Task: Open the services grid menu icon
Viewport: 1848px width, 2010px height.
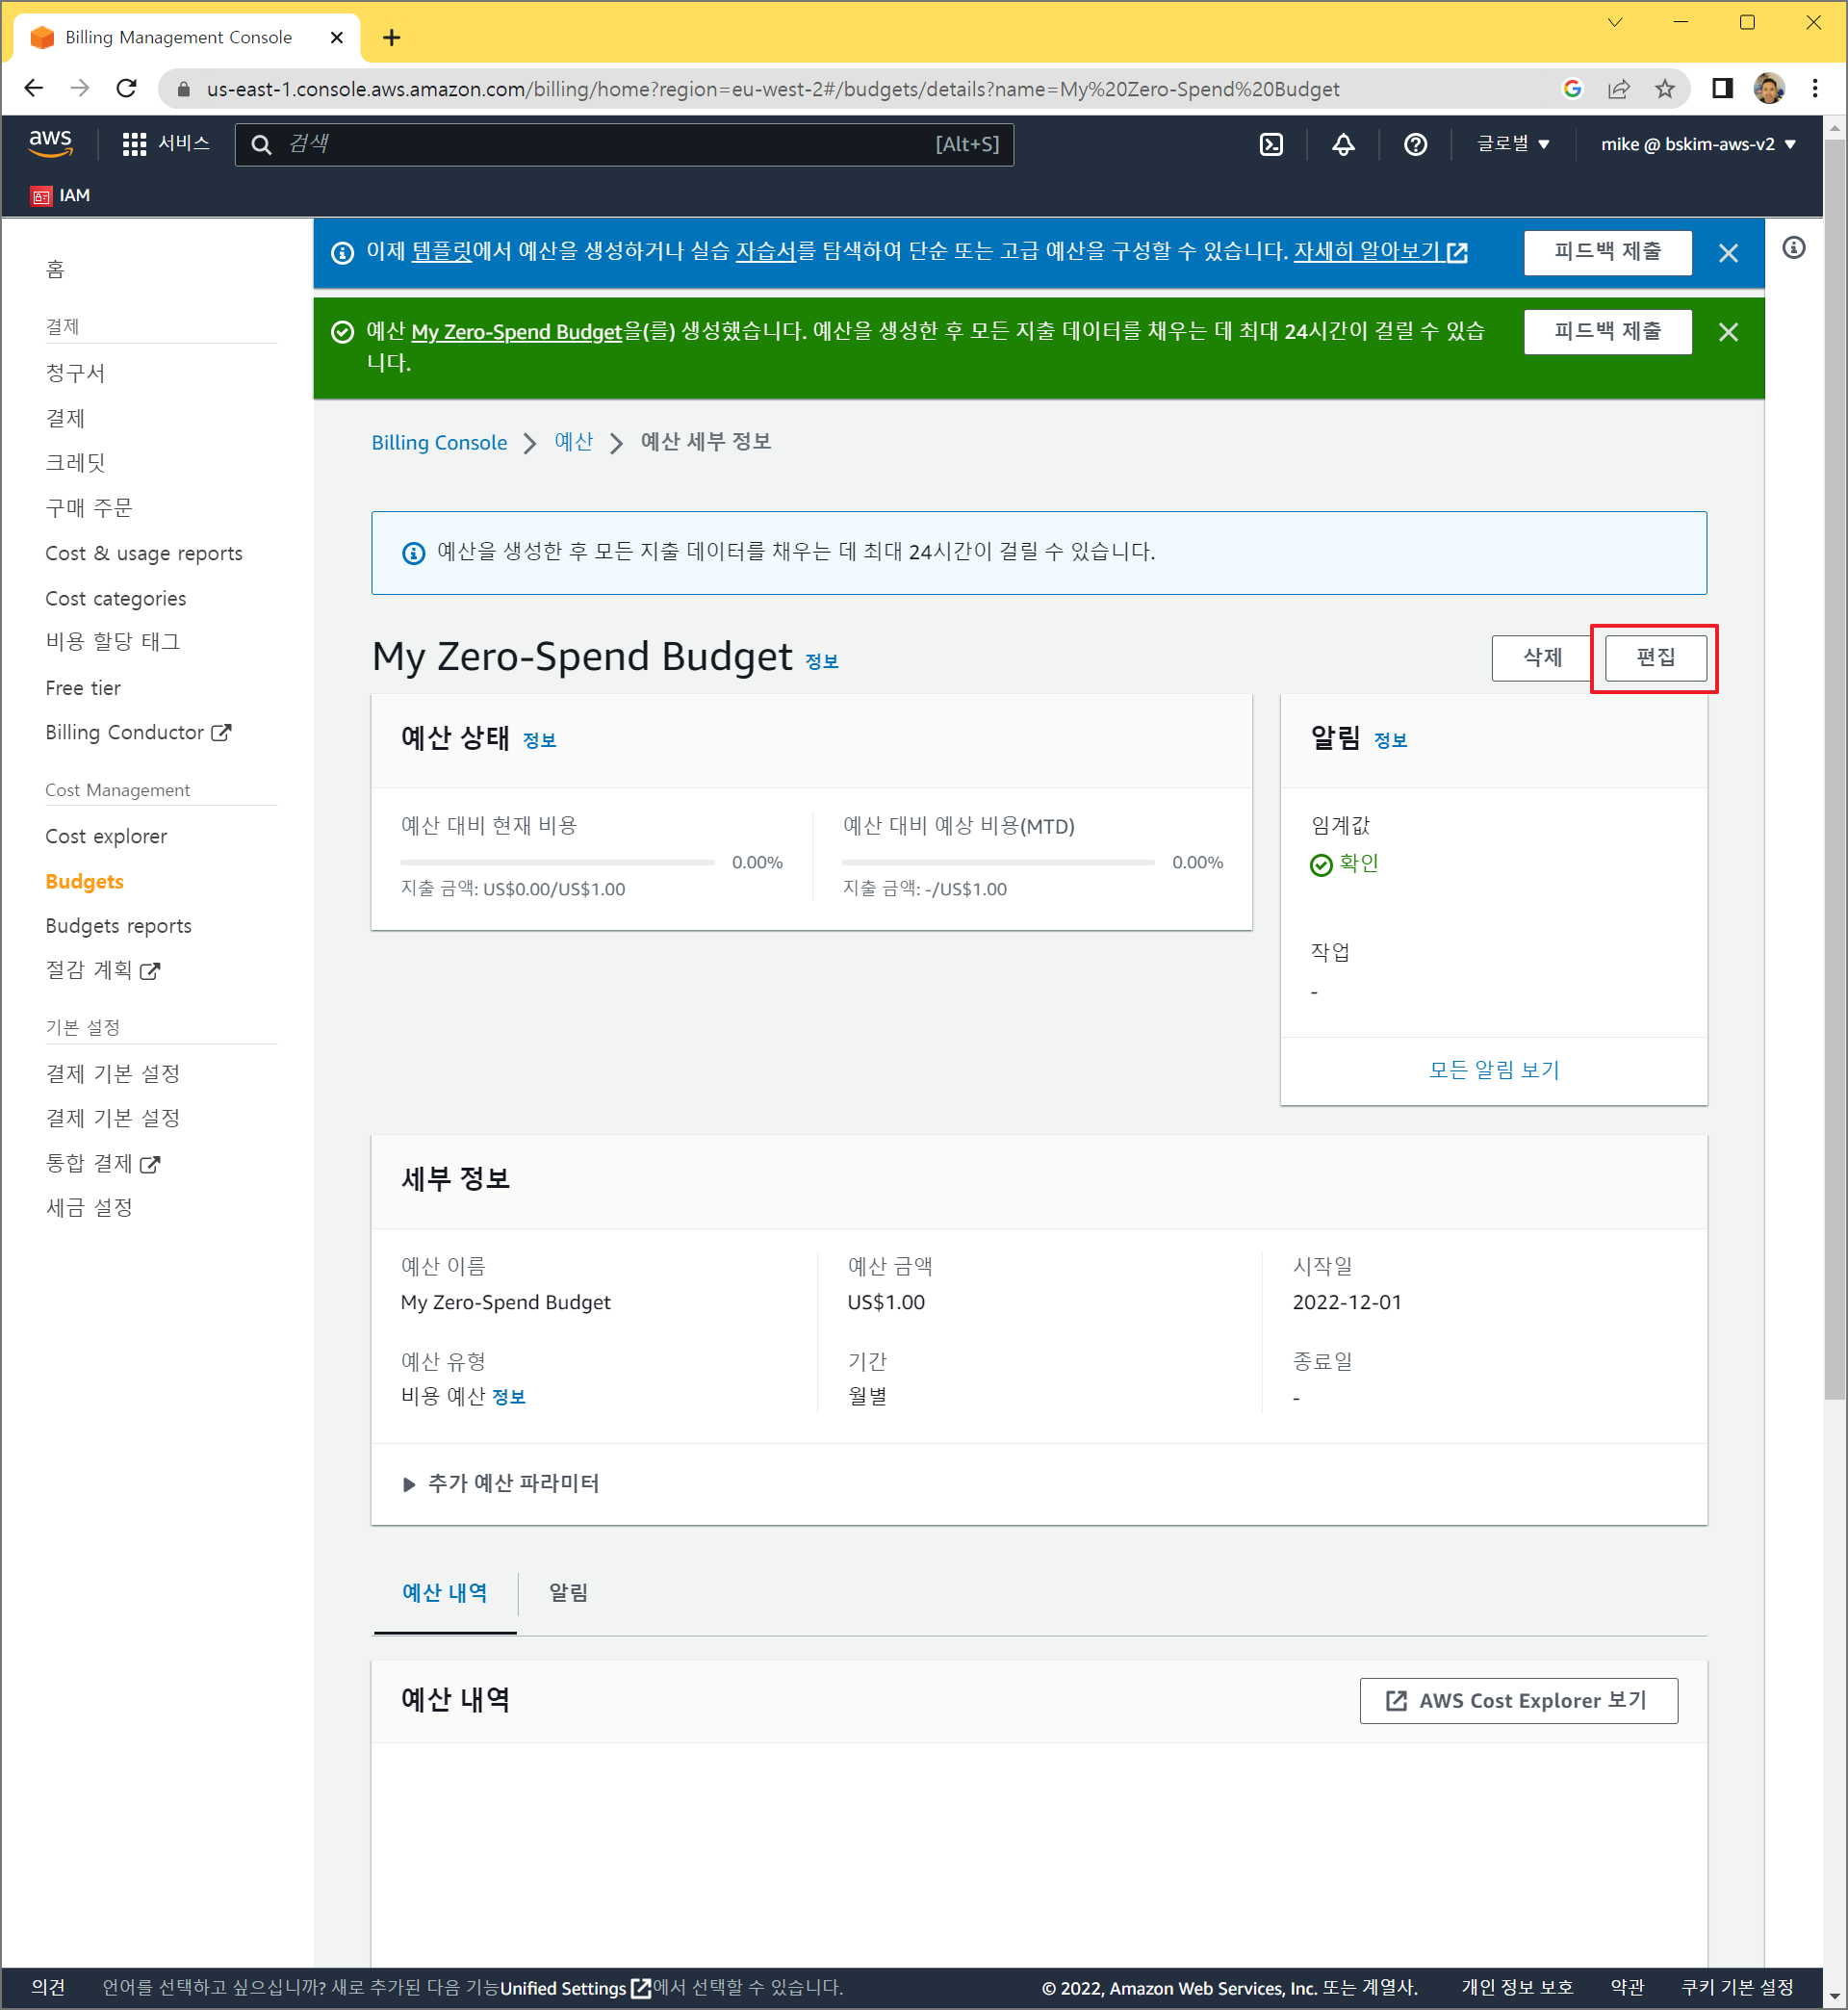Action: point(134,144)
